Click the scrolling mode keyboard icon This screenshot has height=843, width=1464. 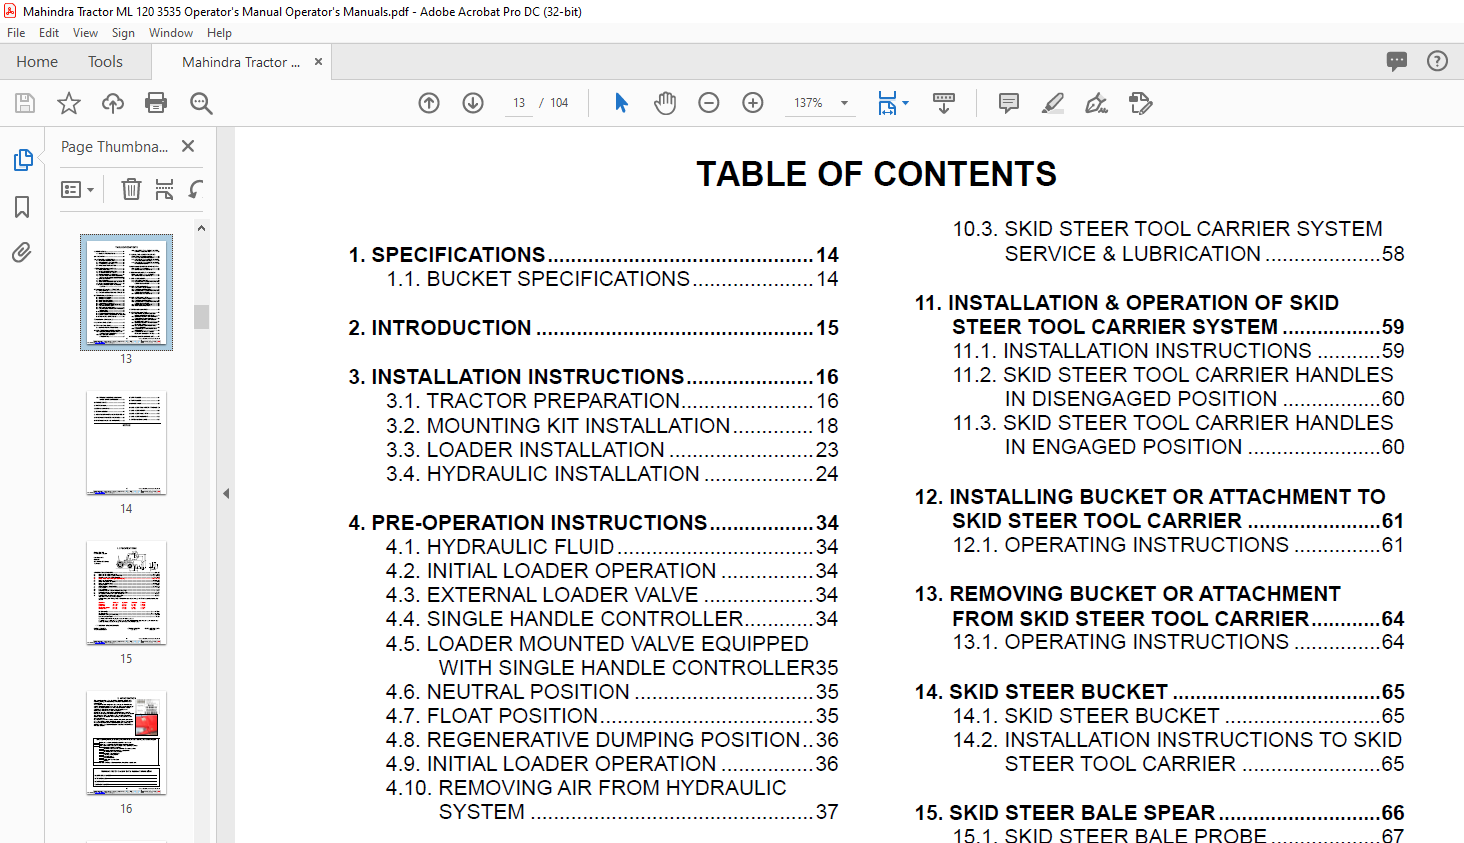(944, 103)
